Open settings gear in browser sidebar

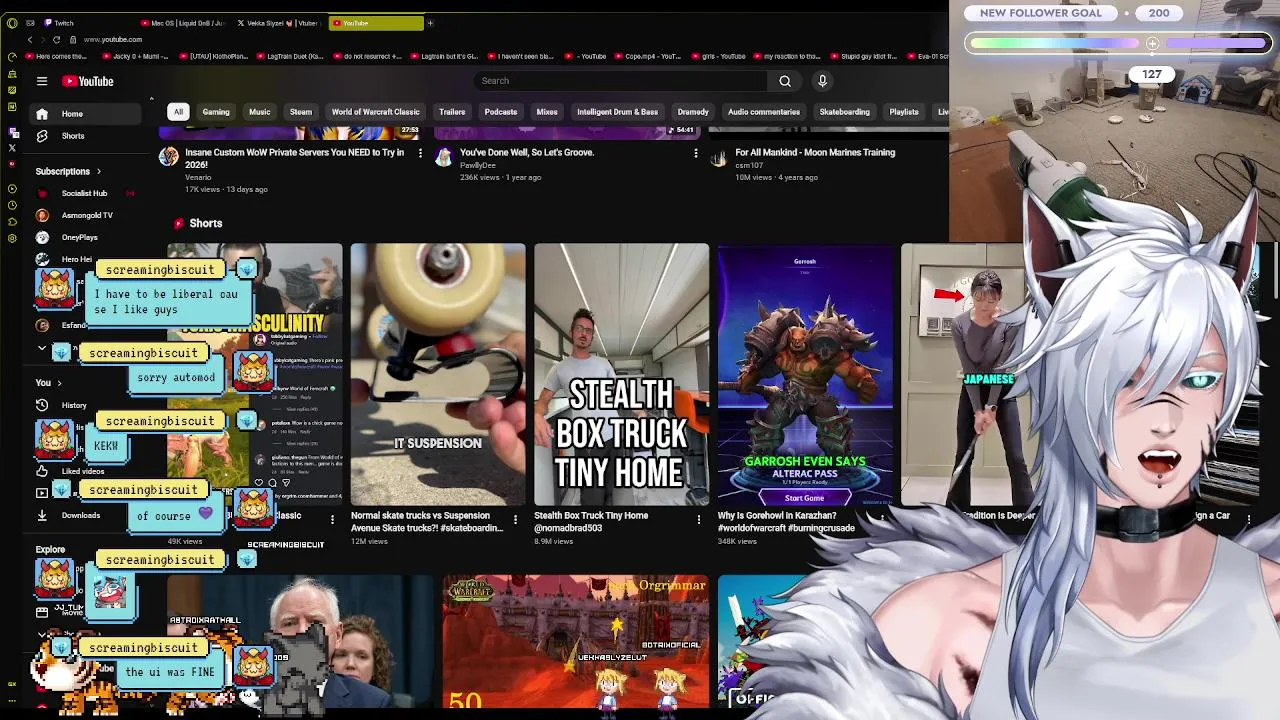[12, 238]
